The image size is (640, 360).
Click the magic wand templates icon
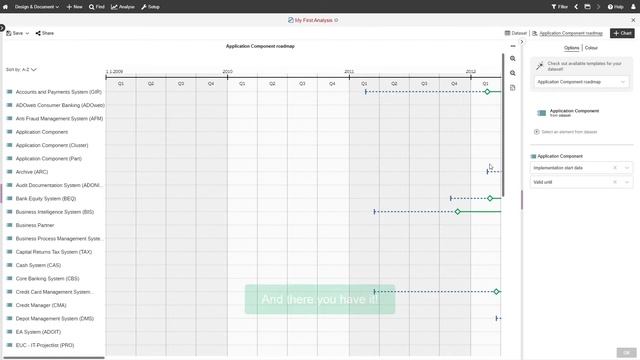coord(540,66)
